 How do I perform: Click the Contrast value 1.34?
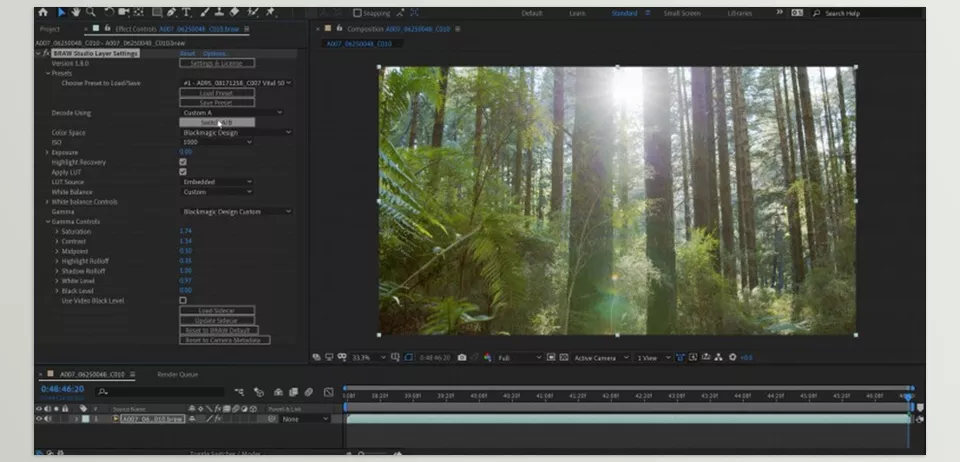click(186, 241)
